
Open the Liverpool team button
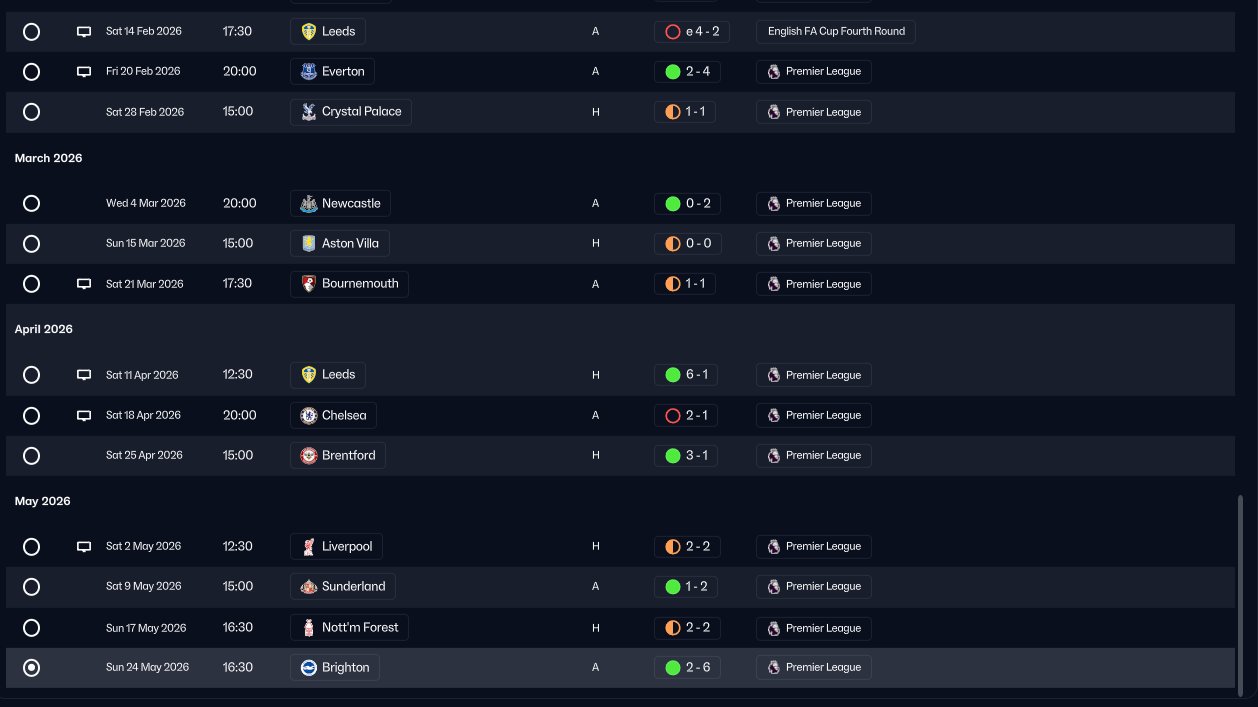click(336, 547)
